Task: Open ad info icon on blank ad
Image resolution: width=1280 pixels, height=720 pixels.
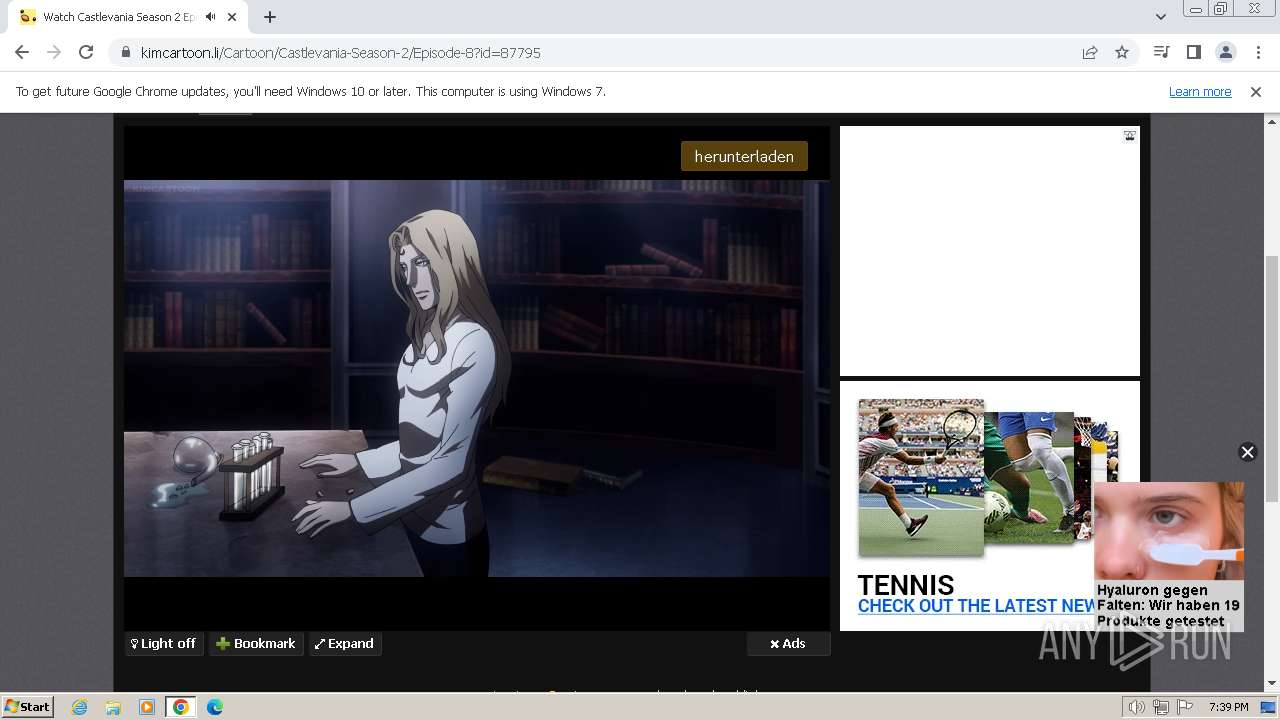Action: coord(1129,136)
